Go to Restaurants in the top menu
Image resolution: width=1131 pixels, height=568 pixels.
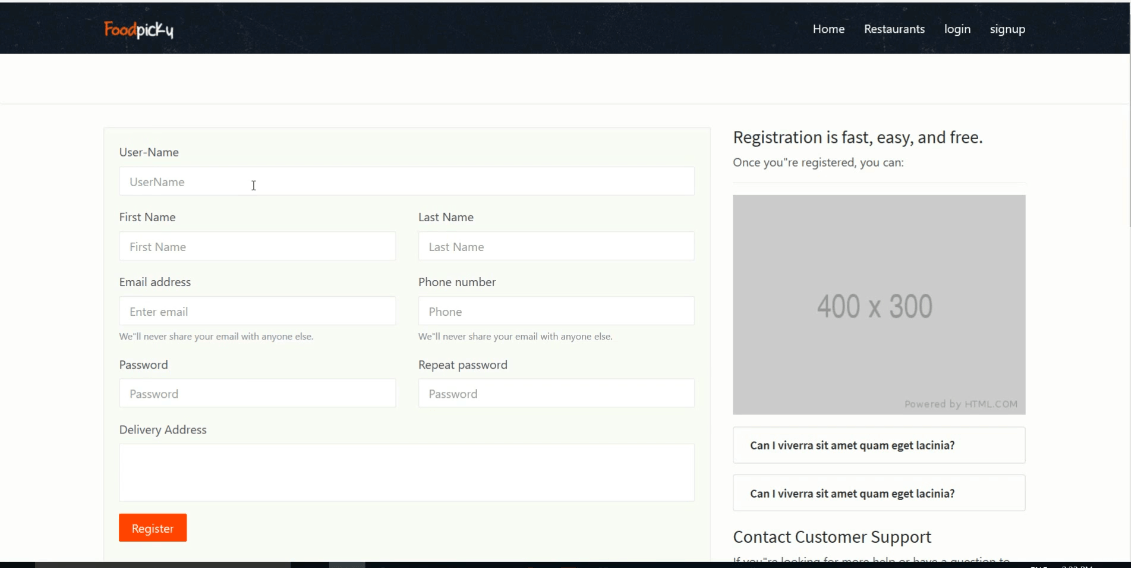pos(894,29)
